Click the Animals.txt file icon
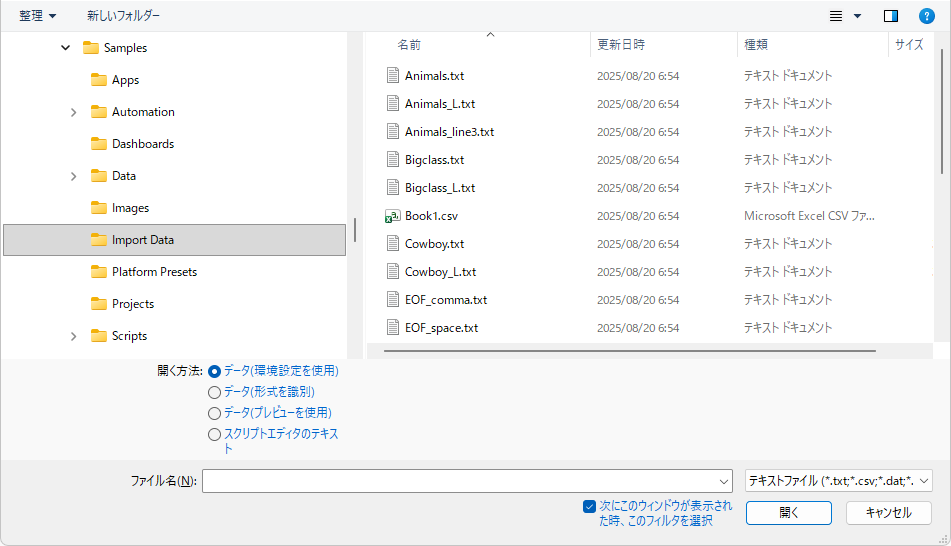 tap(393, 75)
